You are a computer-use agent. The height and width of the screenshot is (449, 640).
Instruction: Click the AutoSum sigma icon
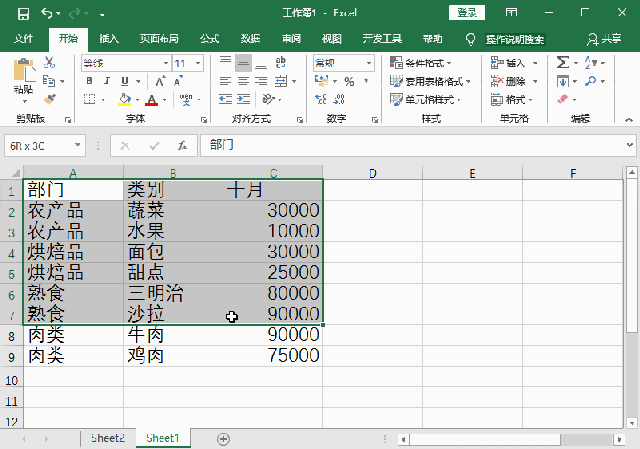tap(562, 62)
